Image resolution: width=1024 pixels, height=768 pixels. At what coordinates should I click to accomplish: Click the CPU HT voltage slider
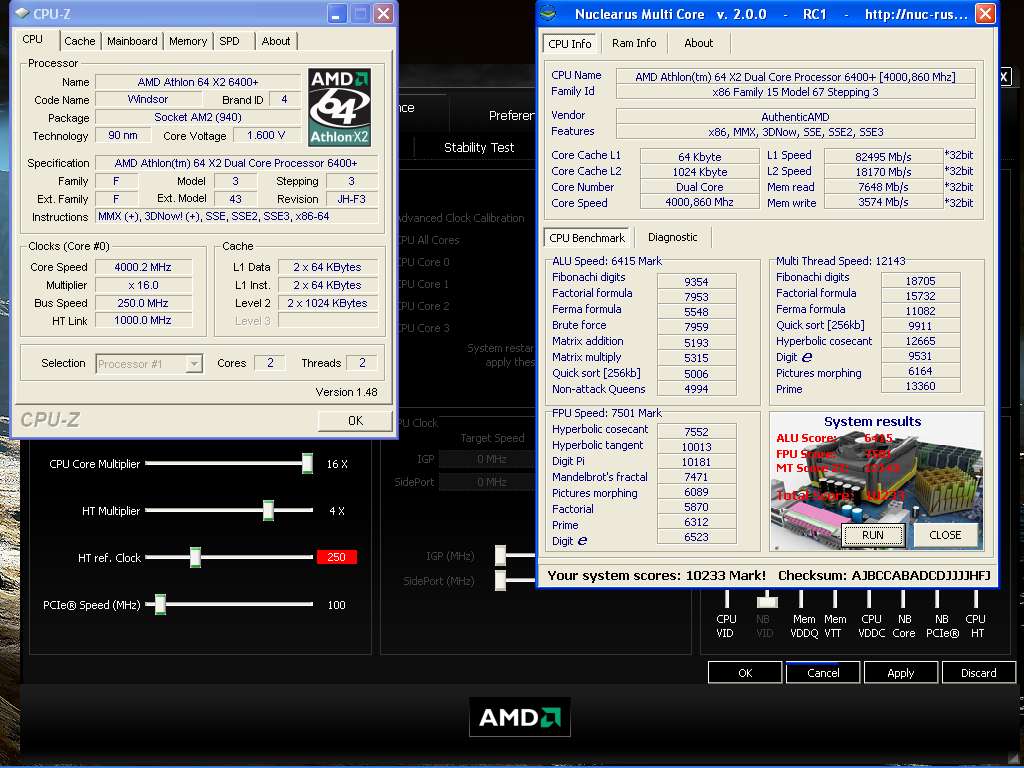coord(976,598)
